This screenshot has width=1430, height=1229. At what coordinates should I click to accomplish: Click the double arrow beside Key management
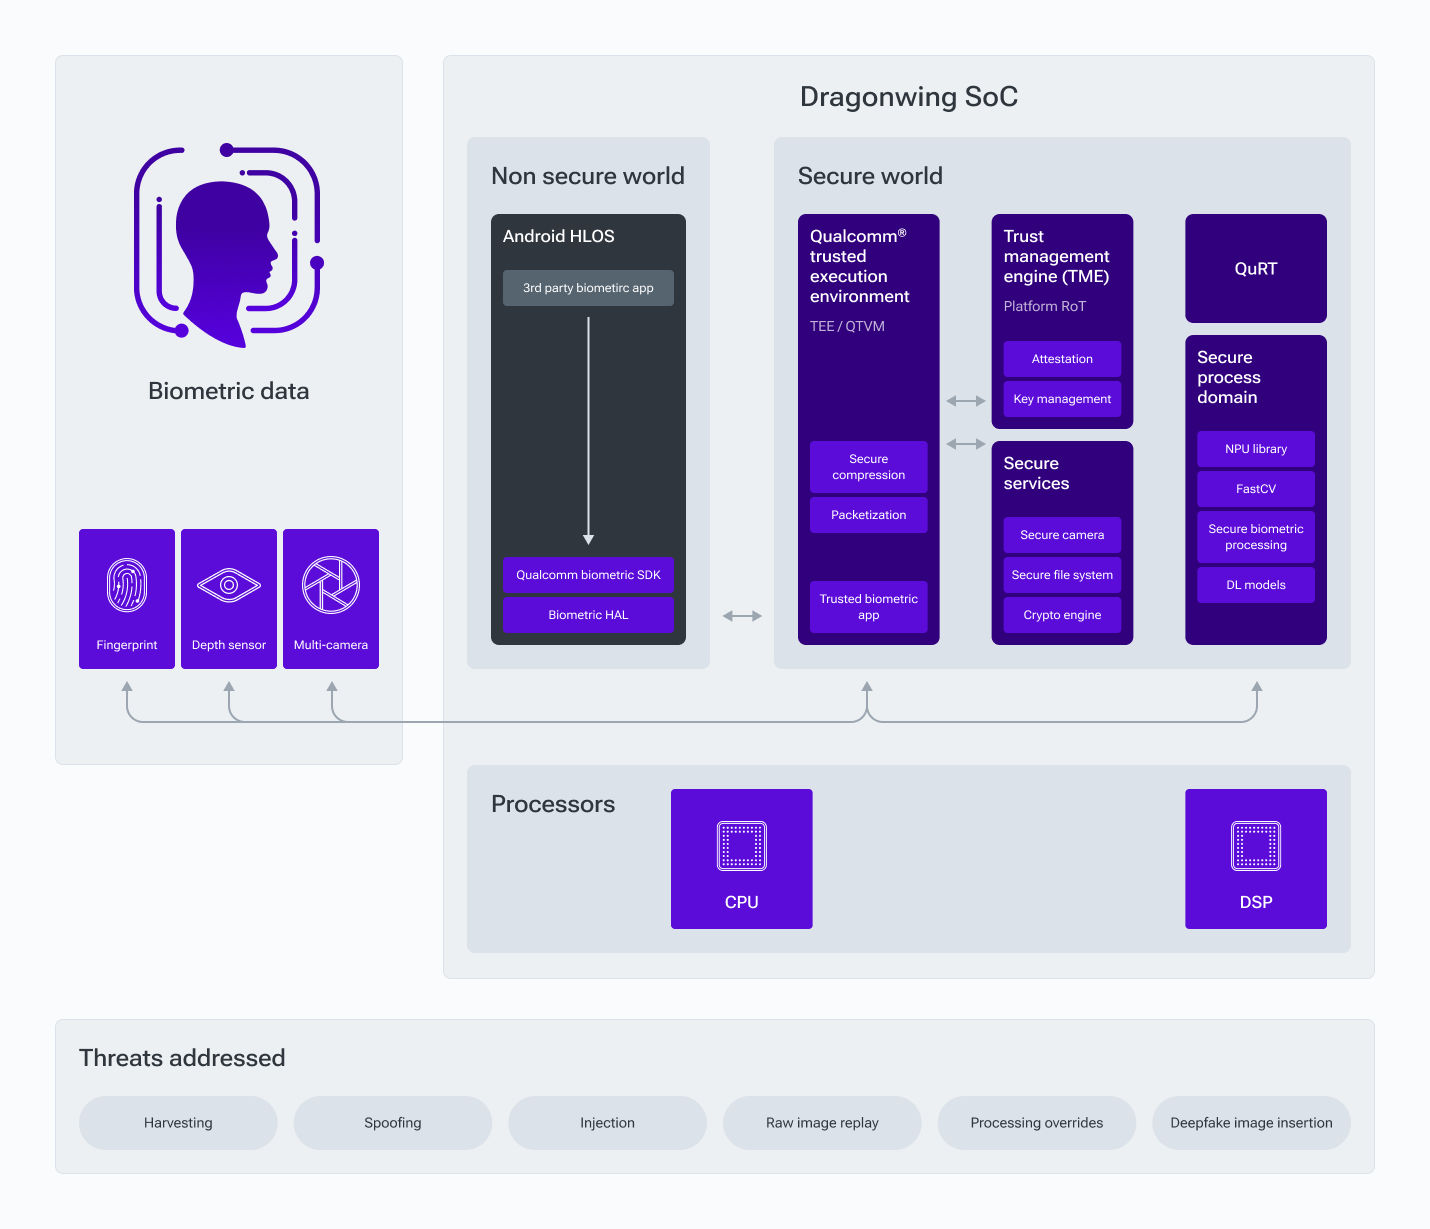tap(966, 401)
